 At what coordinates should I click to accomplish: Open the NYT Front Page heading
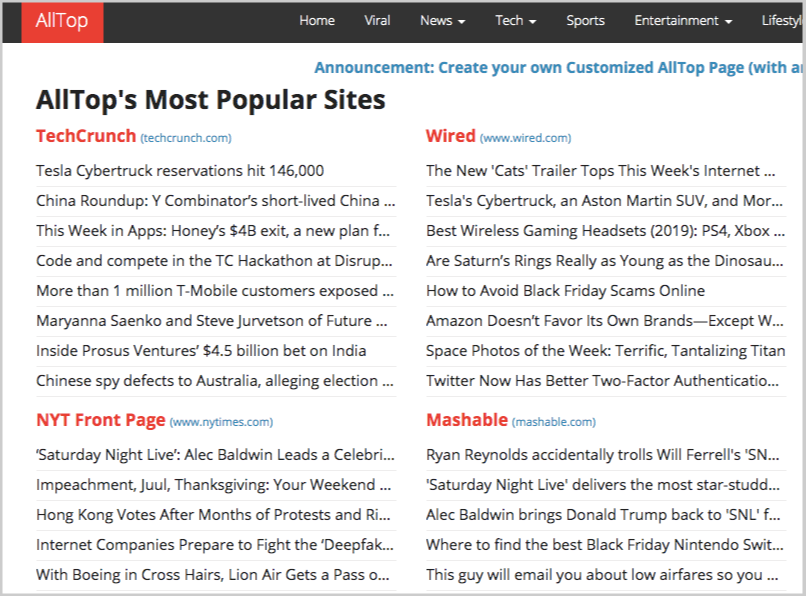pos(101,420)
